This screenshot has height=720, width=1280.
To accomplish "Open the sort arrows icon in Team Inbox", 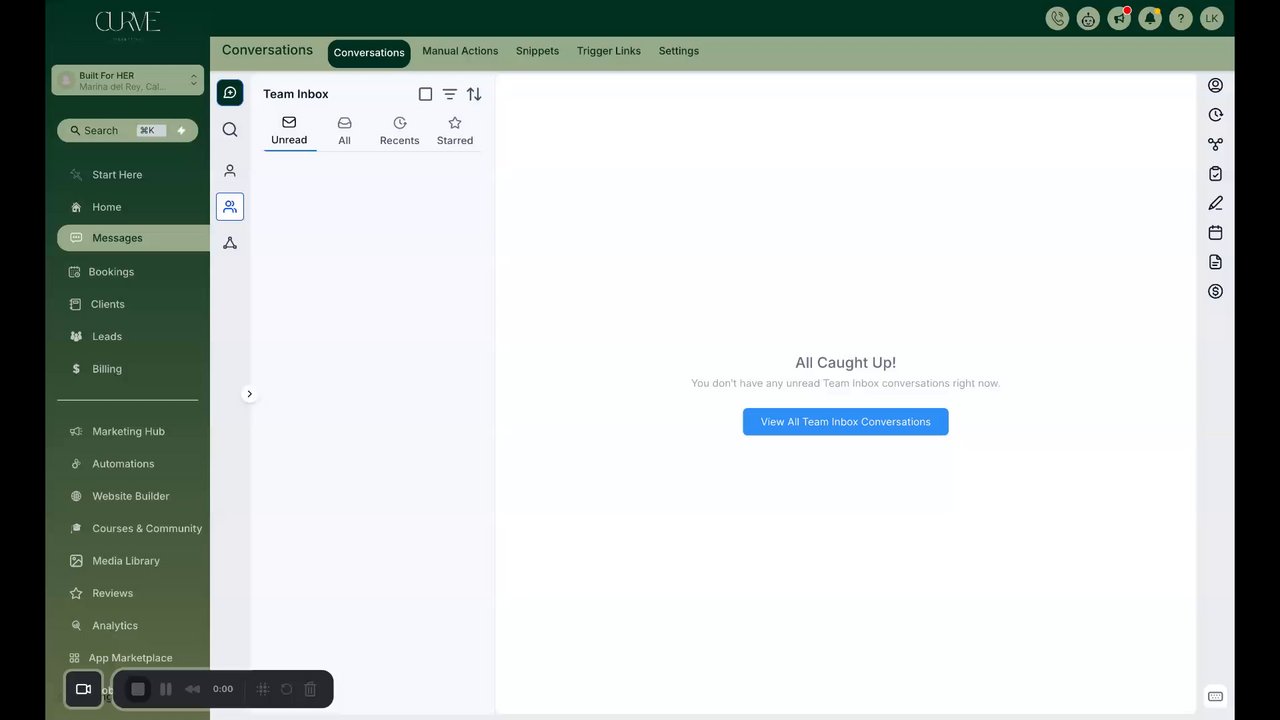I will 474,94.
